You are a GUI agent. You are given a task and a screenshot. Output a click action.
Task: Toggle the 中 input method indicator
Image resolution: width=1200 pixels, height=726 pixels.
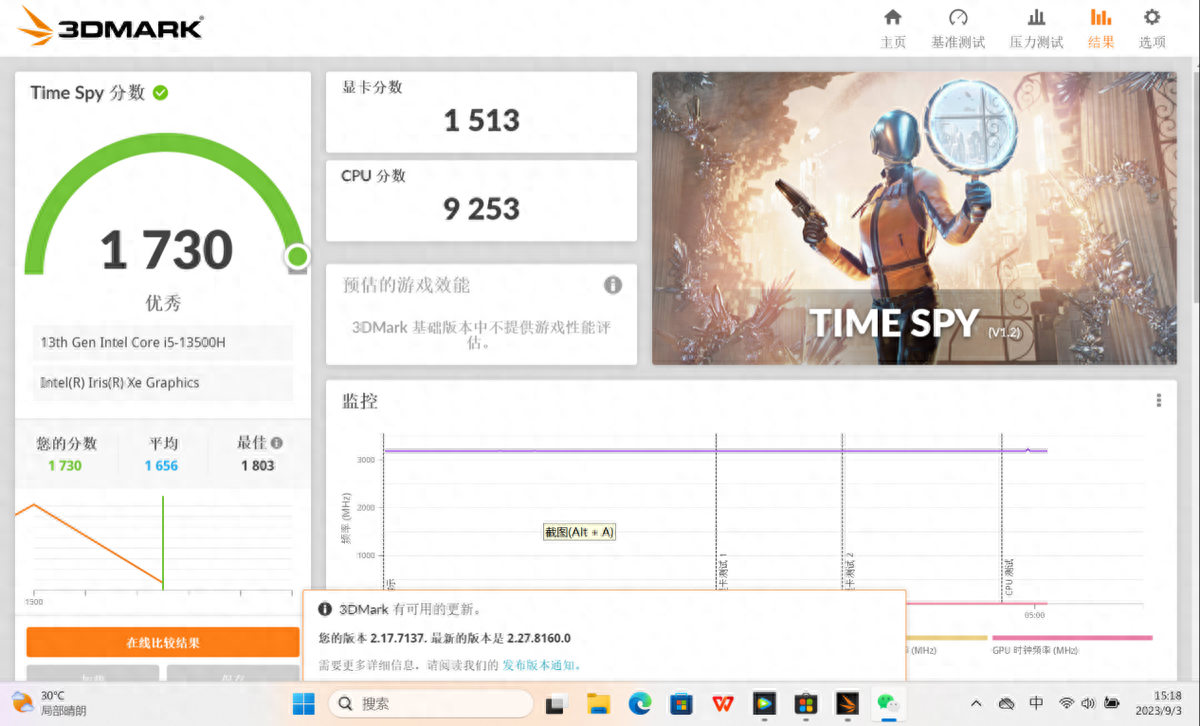[1037, 703]
